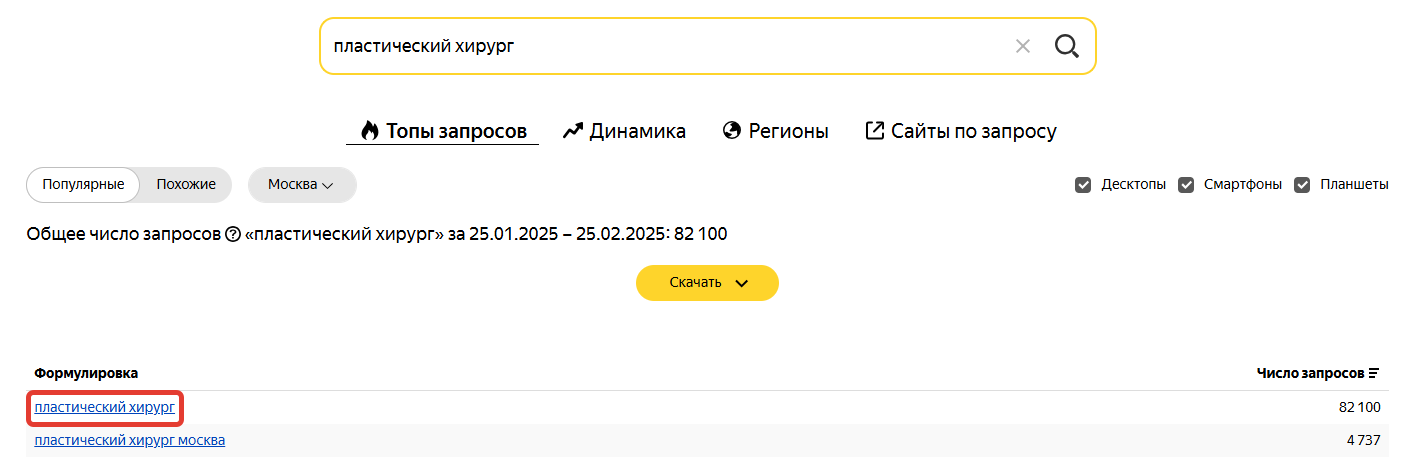Click the external link icon of Сайты по запросу
Screen dimensions: 1419x462
tap(874, 131)
